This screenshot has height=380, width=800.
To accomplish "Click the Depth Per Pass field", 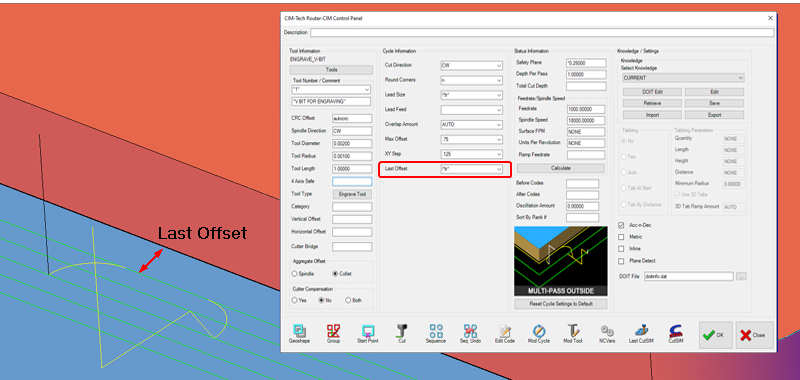I will [x=586, y=74].
